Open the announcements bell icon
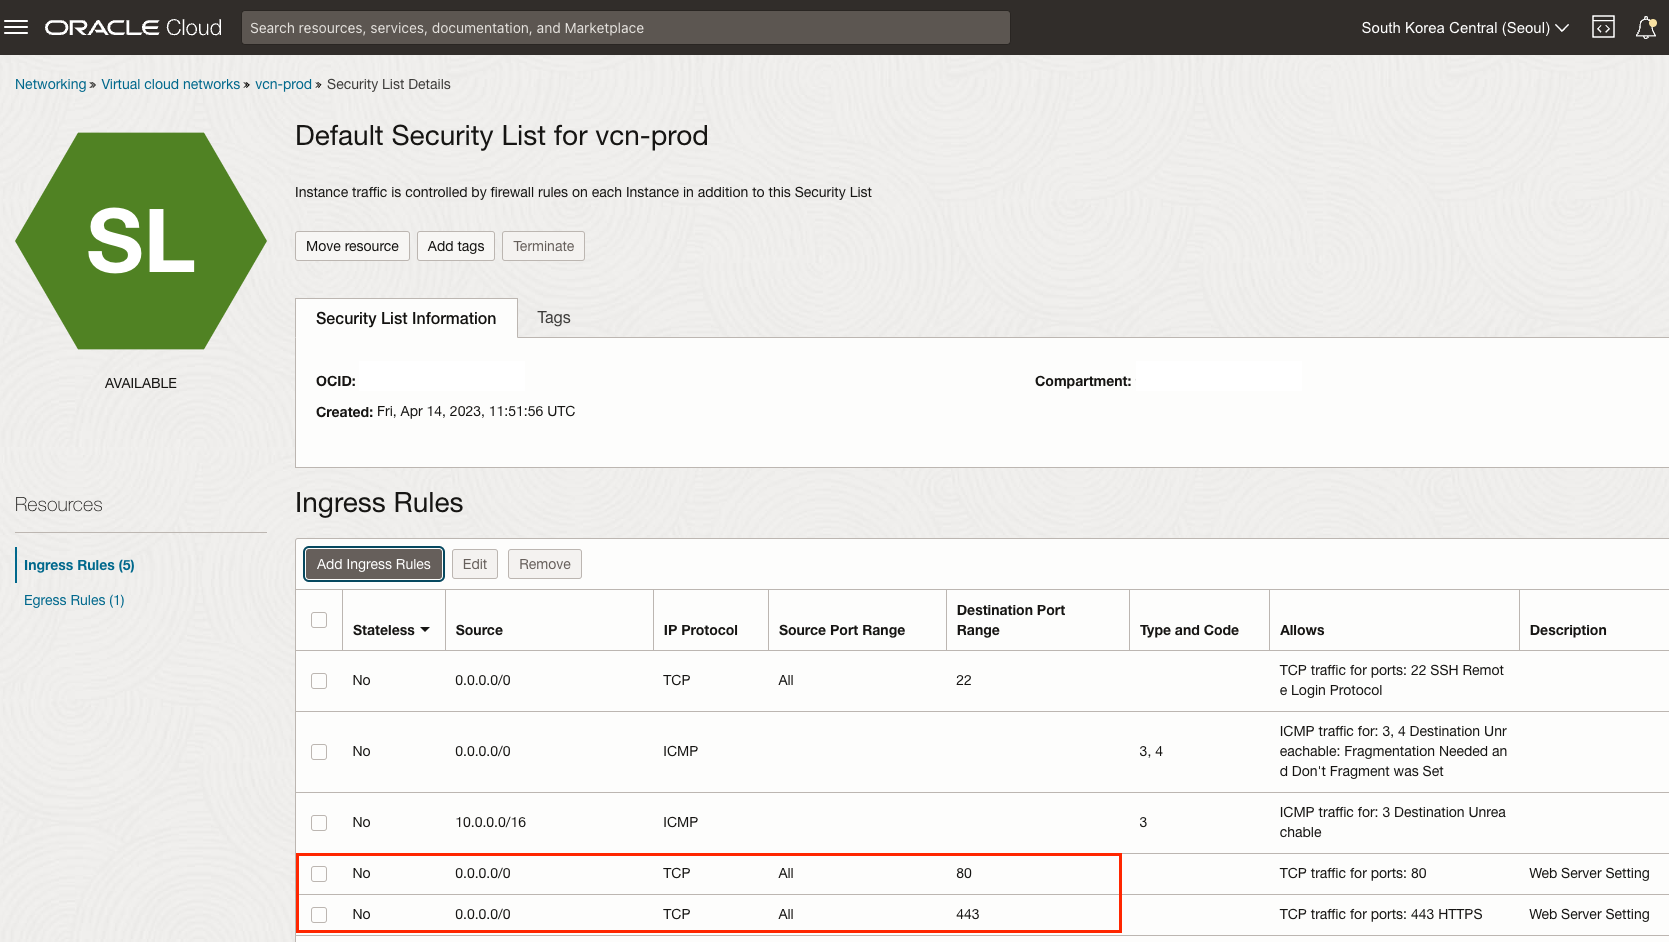 [1646, 27]
